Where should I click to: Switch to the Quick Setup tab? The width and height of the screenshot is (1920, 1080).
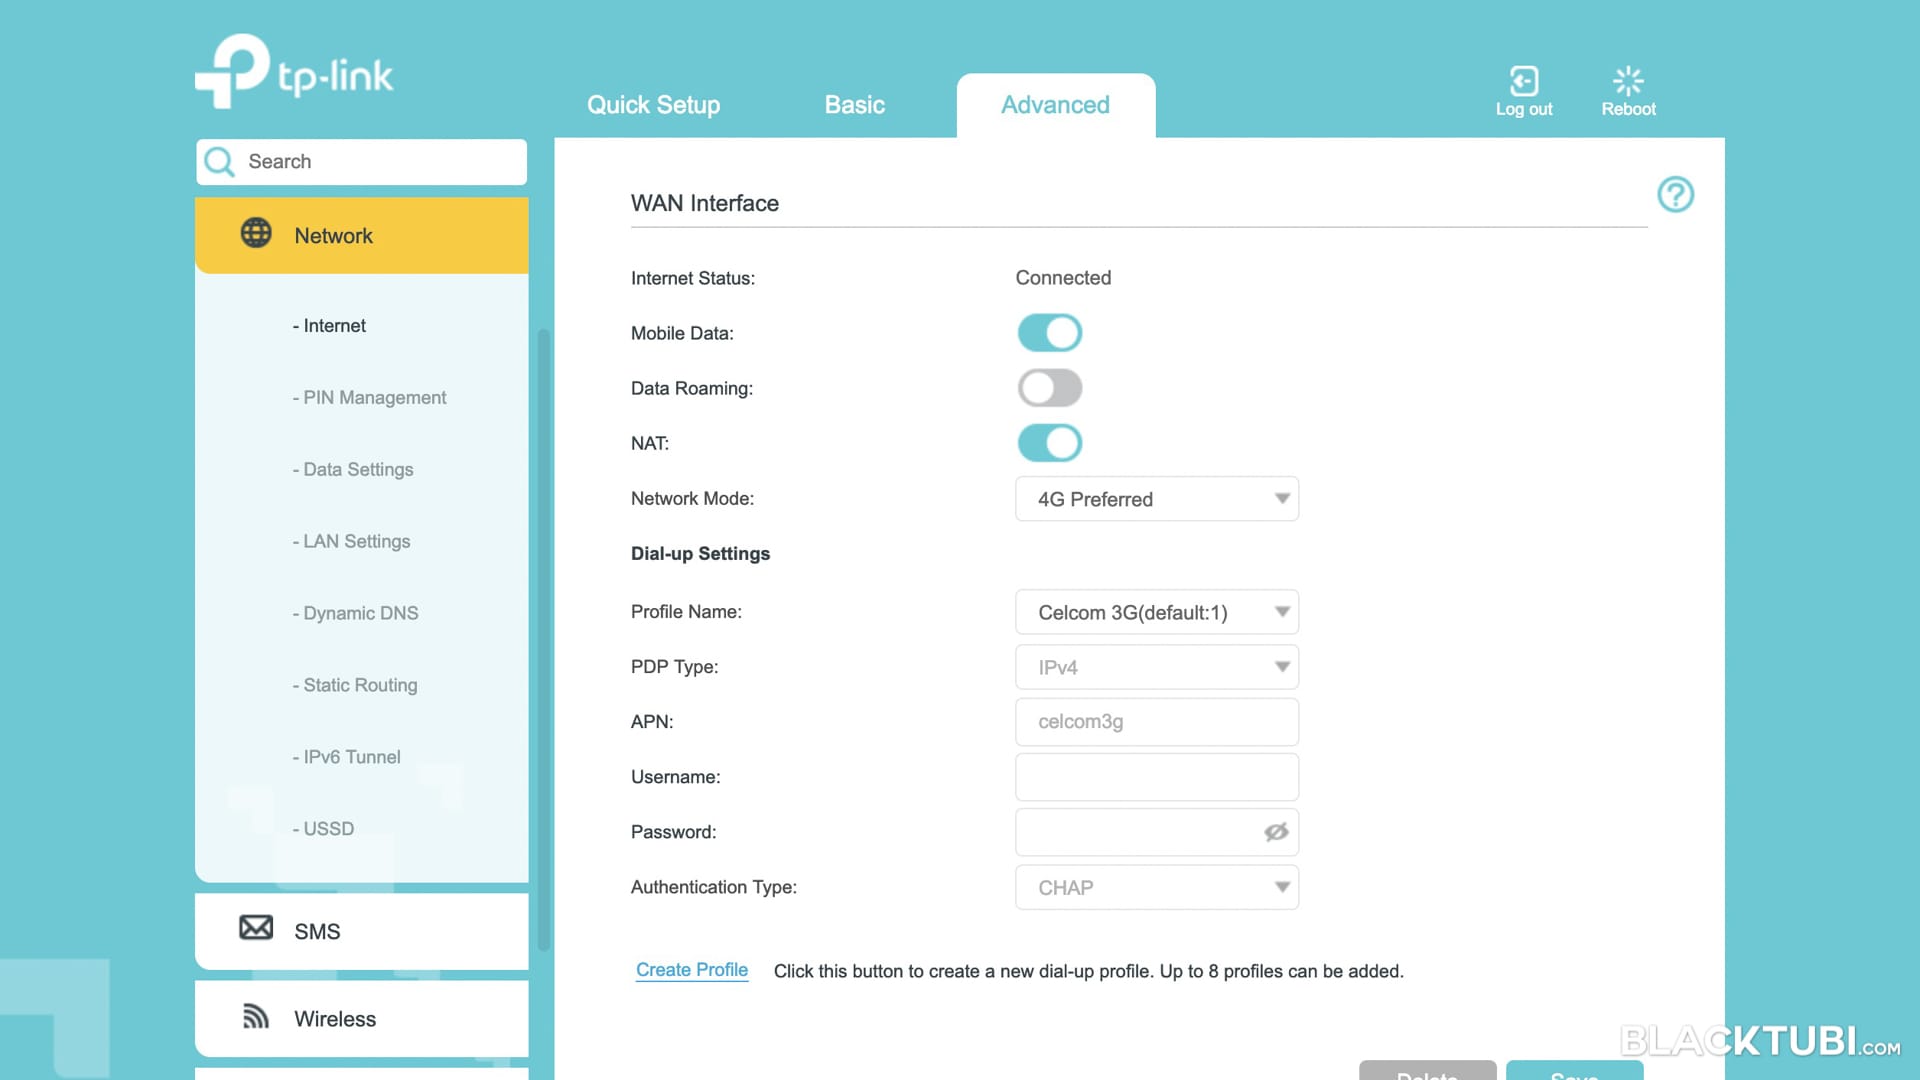(x=653, y=105)
